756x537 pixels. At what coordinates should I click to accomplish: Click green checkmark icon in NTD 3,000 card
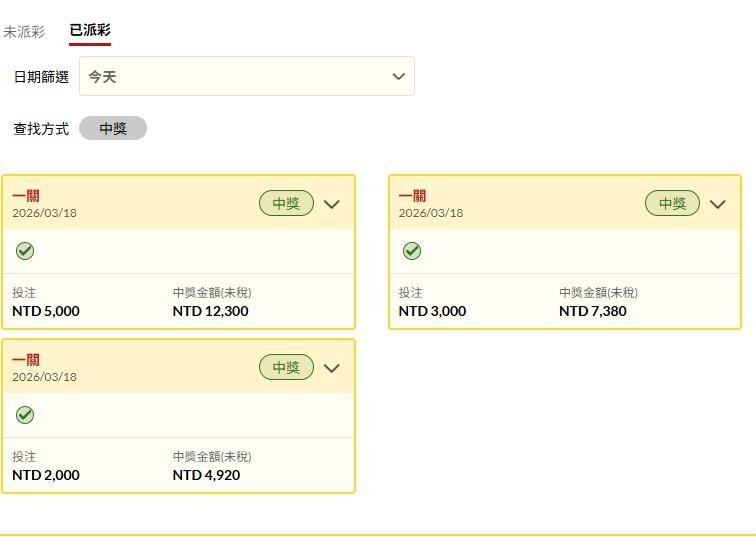412,251
